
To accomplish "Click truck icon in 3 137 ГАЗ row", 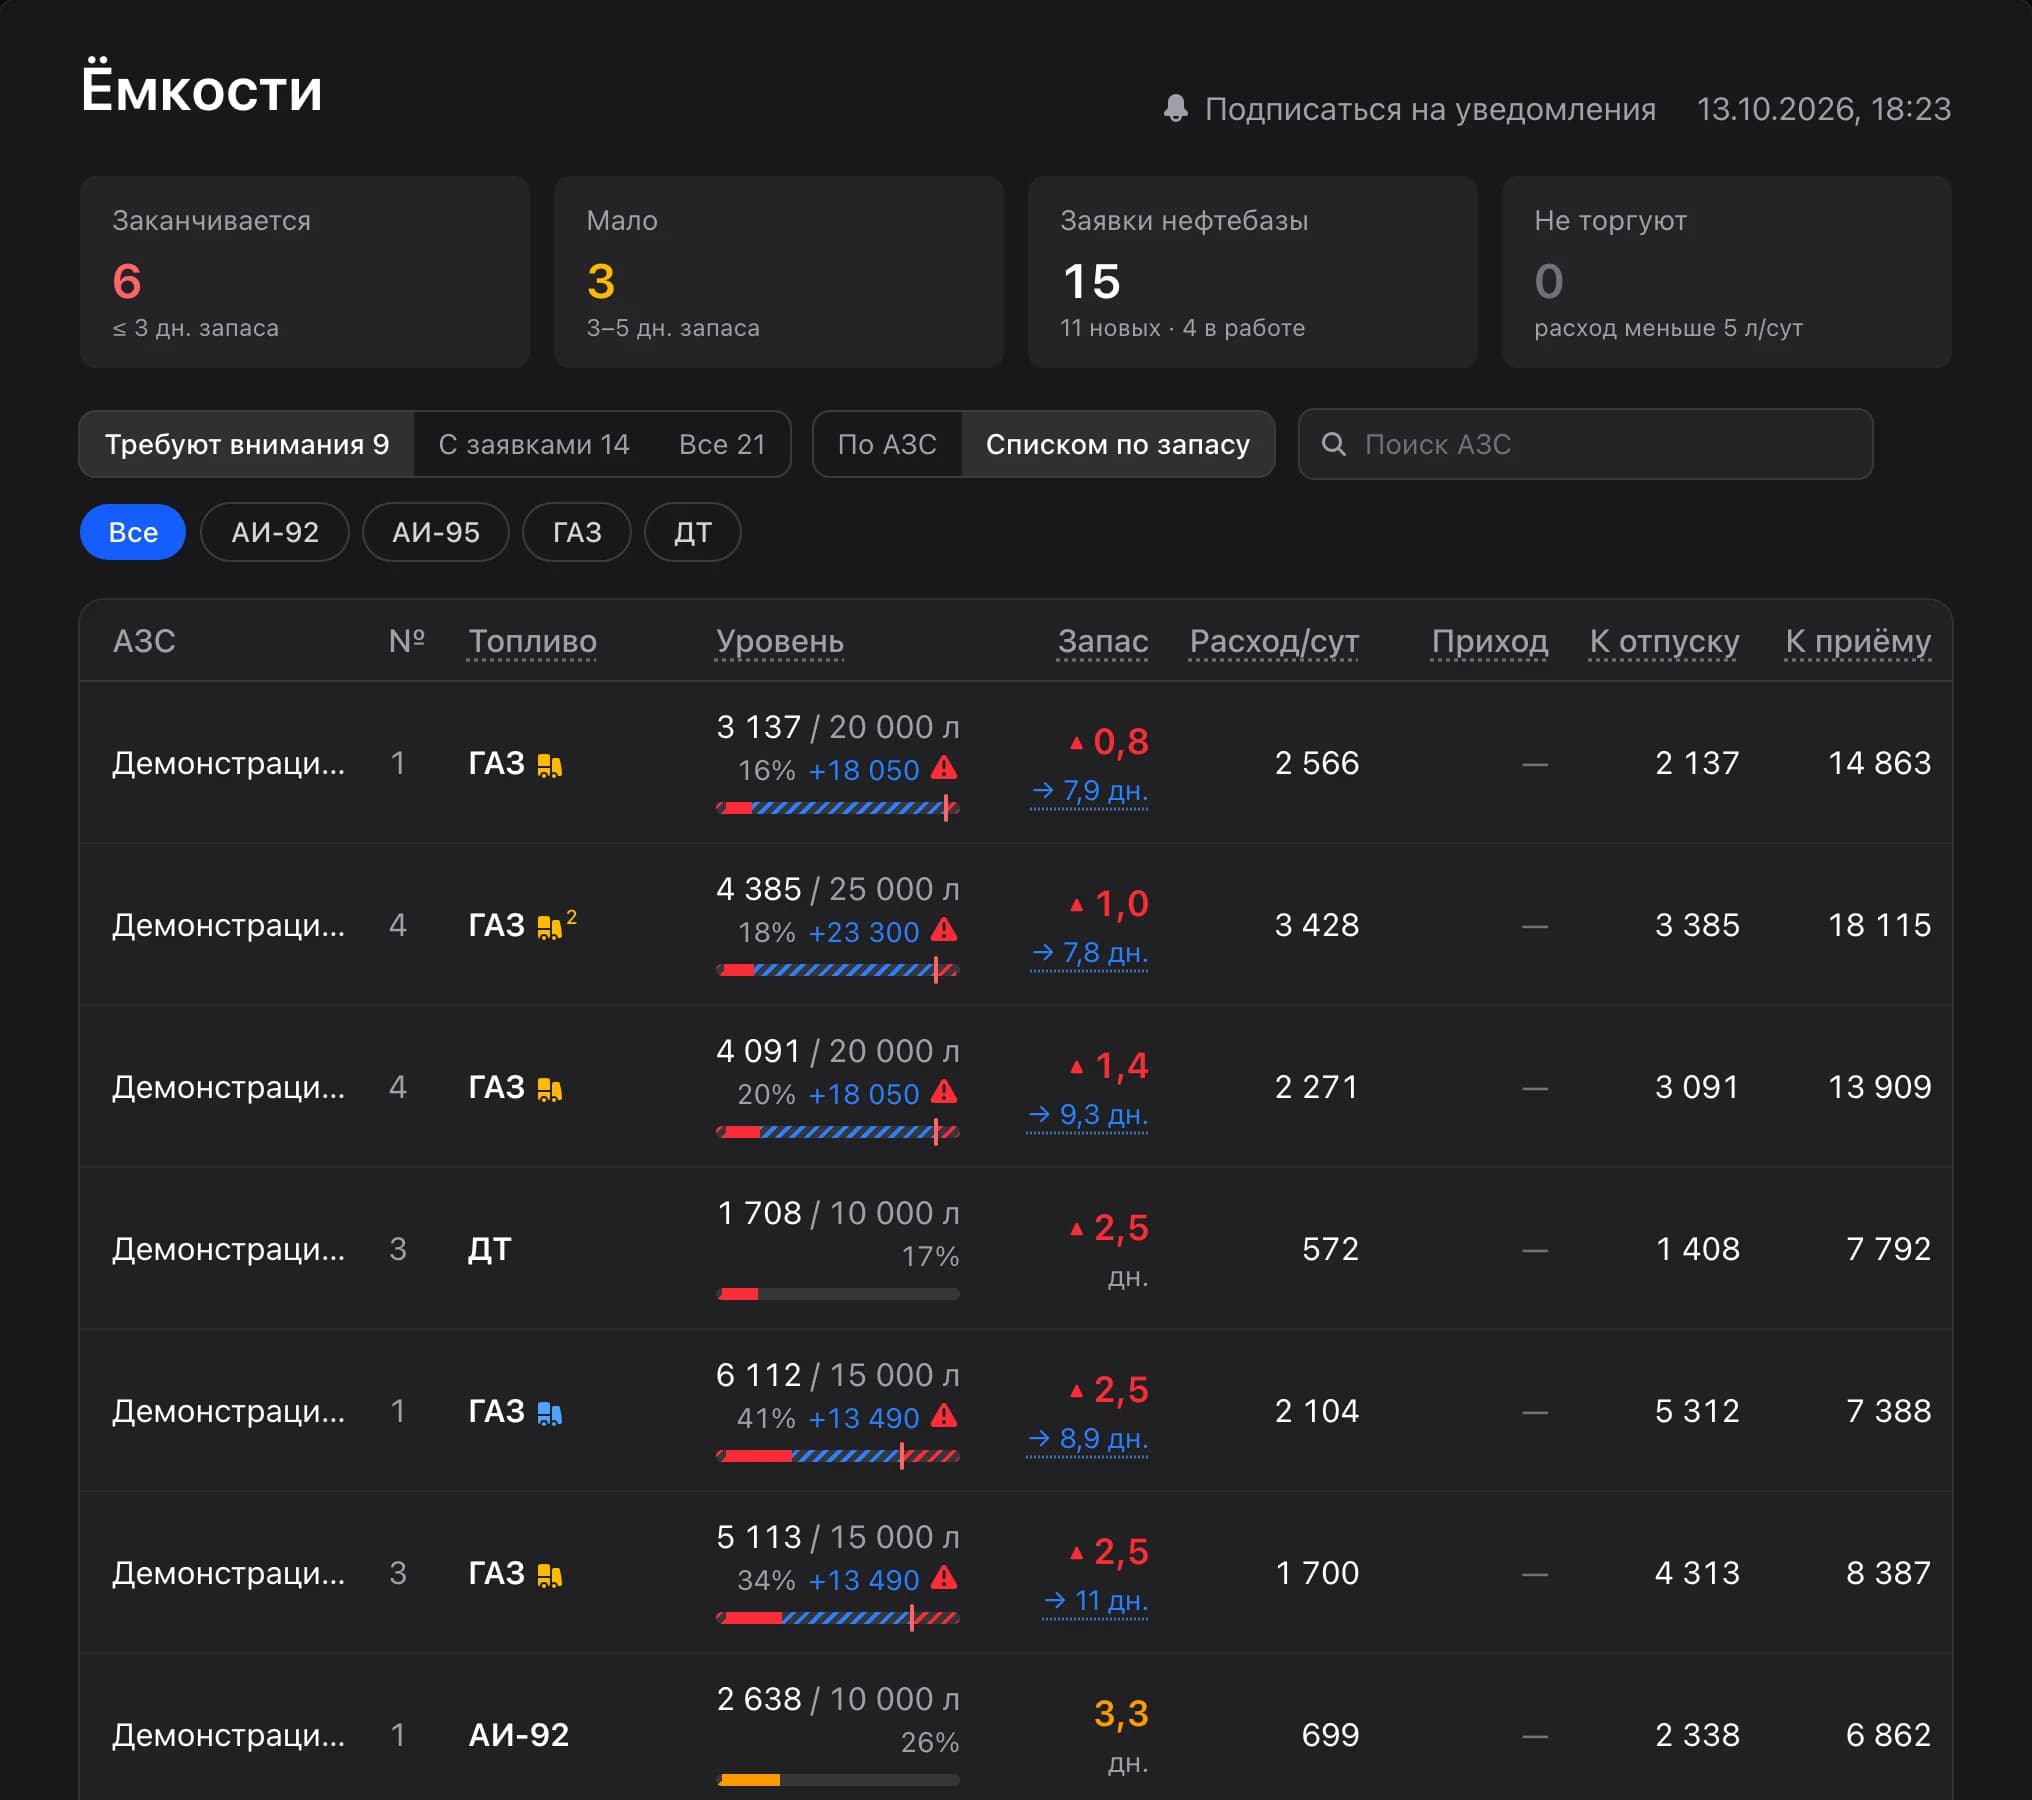I will pos(550,765).
